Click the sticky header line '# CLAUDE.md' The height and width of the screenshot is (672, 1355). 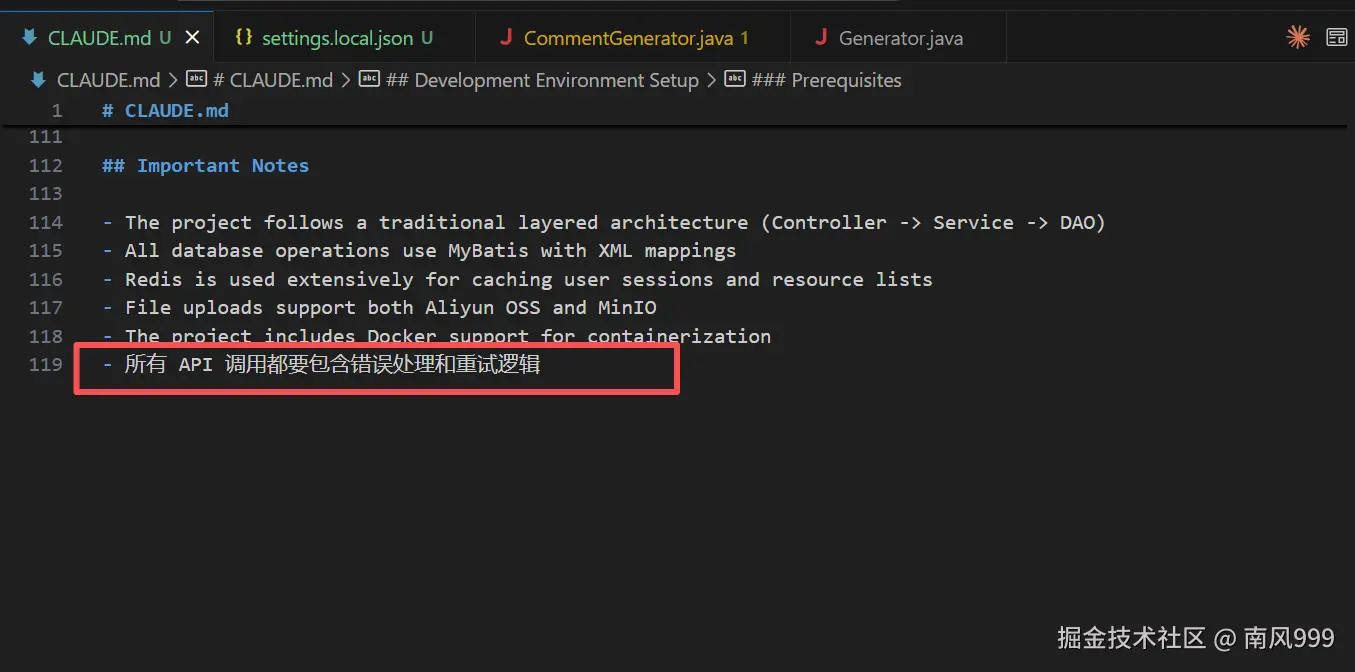[165, 110]
